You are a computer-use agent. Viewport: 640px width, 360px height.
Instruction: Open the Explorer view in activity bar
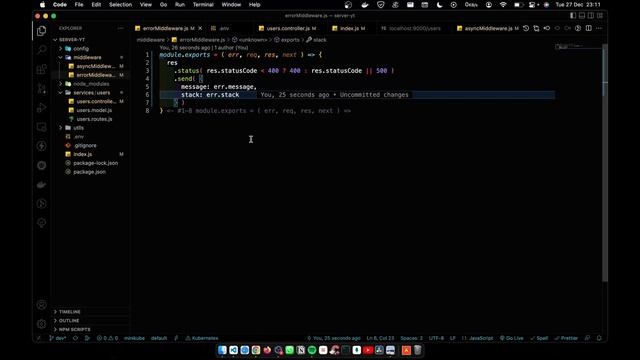pyautogui.click(x=41, y=31)
